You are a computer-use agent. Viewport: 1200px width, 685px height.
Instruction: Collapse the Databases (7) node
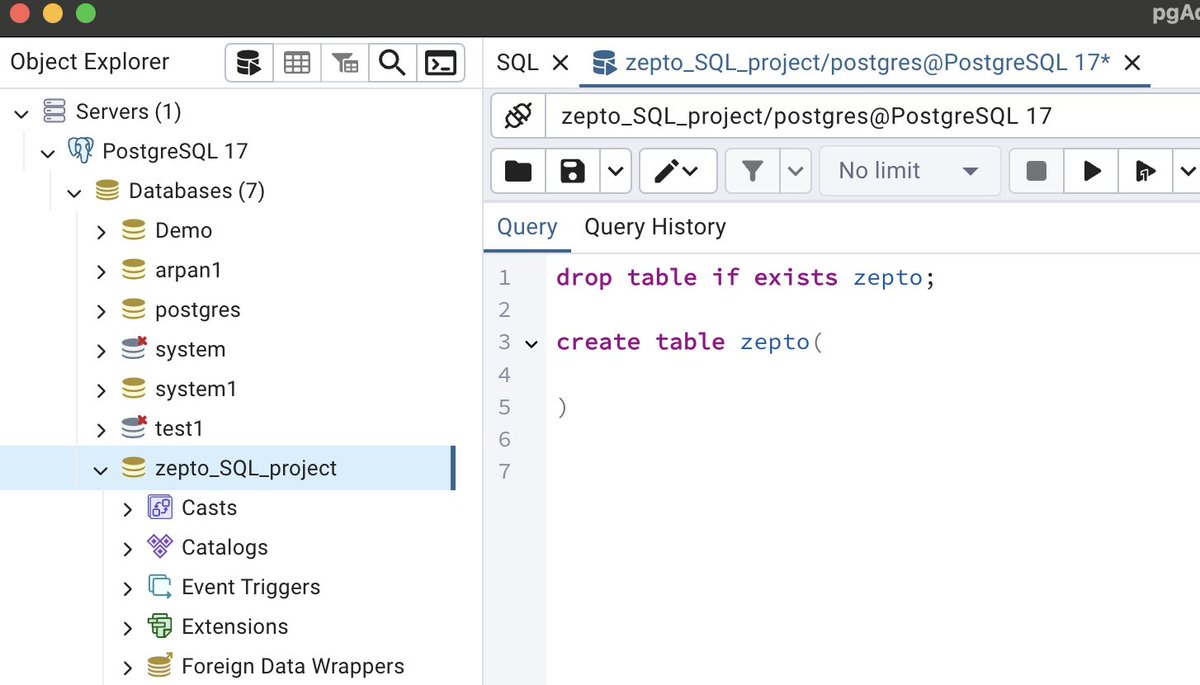75,192
